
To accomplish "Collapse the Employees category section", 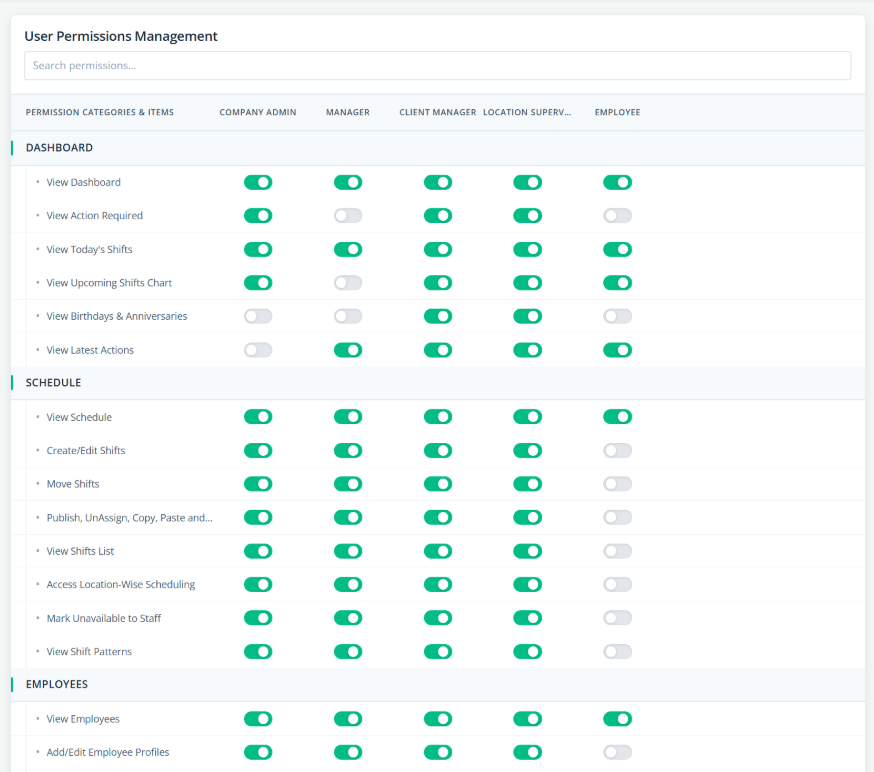I will [57, 685].
